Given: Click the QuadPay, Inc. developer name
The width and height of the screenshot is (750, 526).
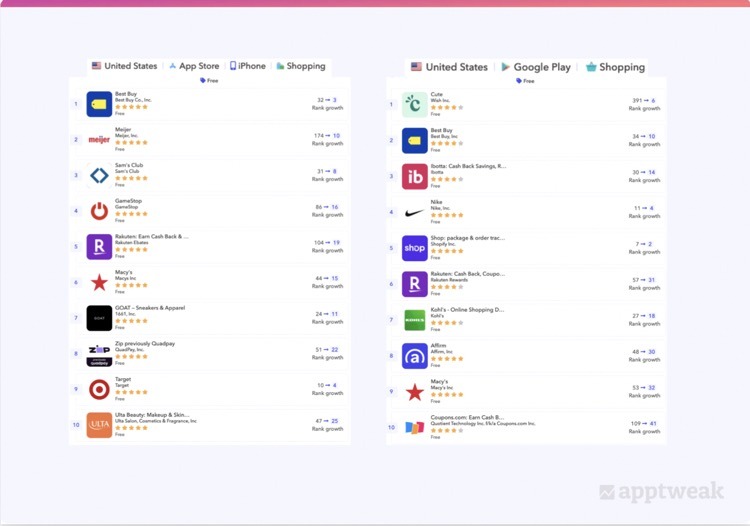Looking at the screenshot, I should (130, 350).
